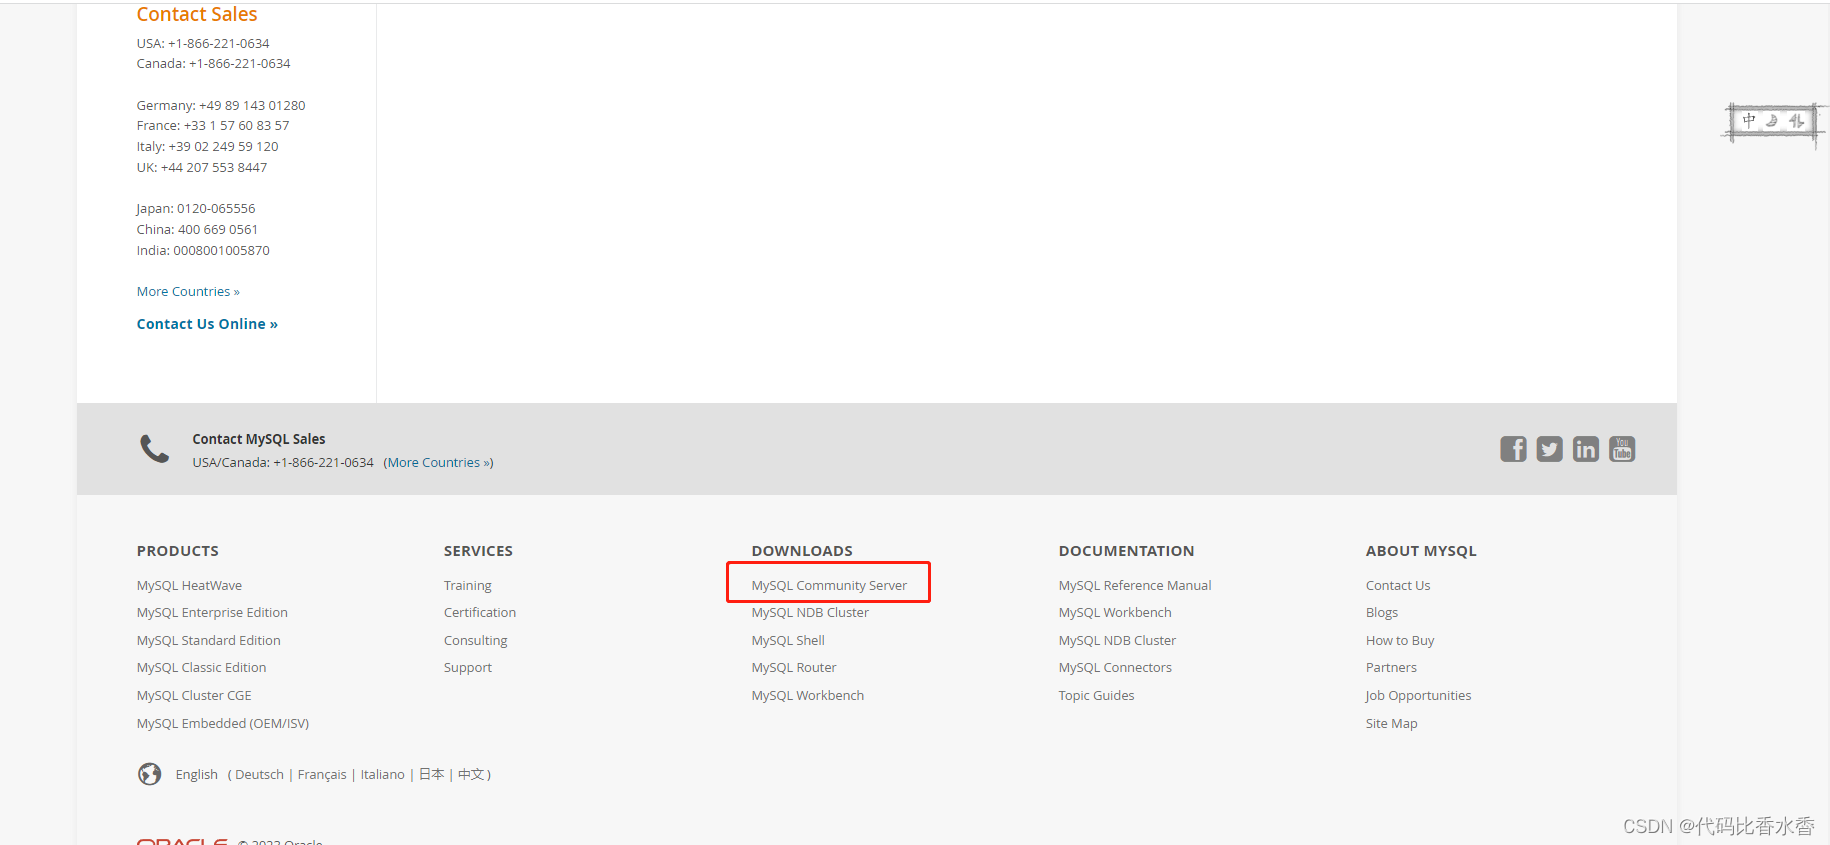Open MySQL Cluster CGE link
1830x845 pixels.
point(194,696)
